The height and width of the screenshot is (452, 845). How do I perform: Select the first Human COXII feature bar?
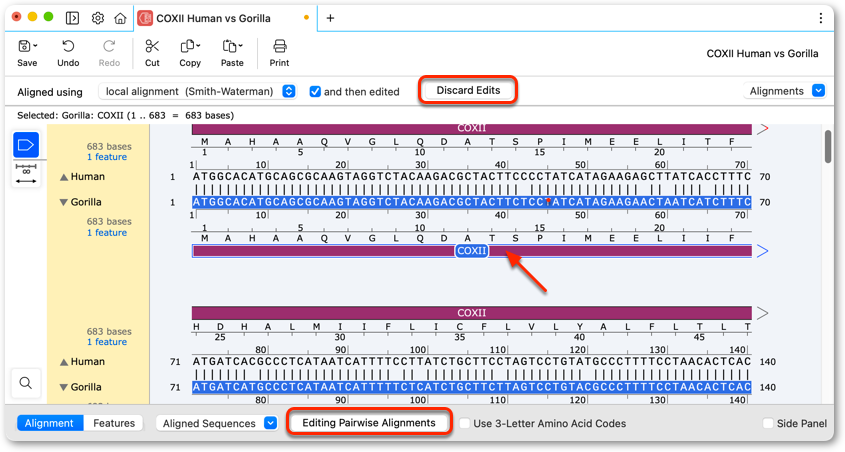tap(472, 129)
